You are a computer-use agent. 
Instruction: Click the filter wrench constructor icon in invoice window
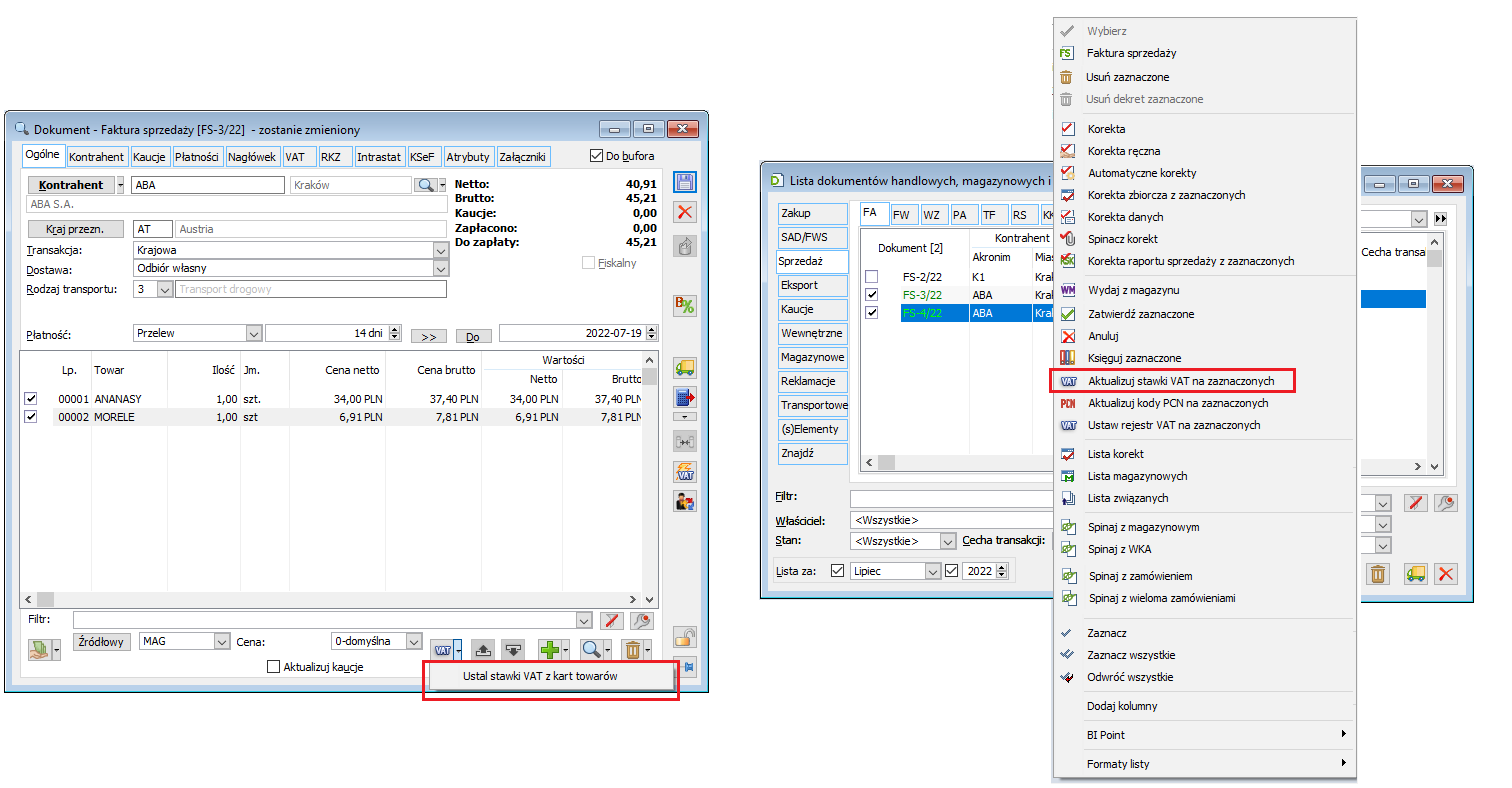coord(642,620)
